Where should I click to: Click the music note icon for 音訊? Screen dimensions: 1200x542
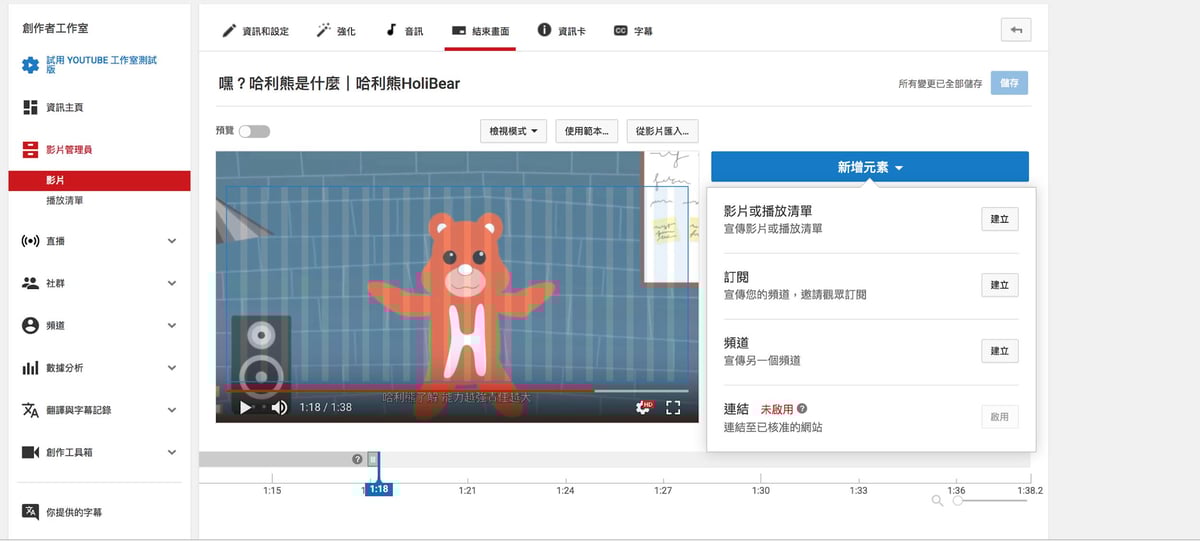(391, 30)
